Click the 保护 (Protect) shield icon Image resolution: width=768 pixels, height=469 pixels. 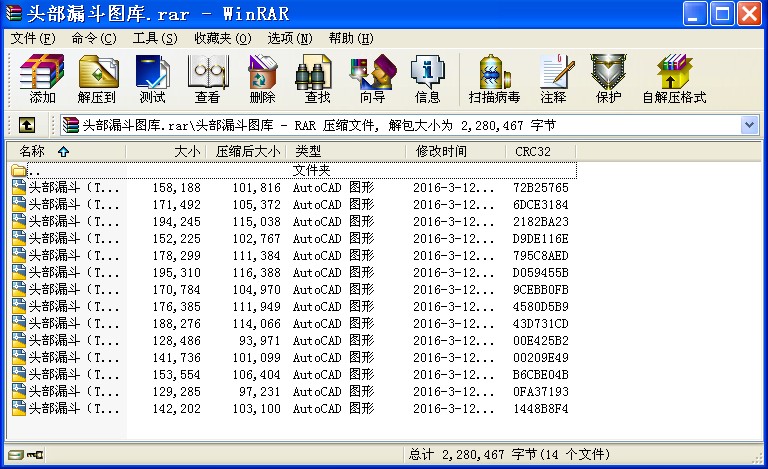[608, 78]
